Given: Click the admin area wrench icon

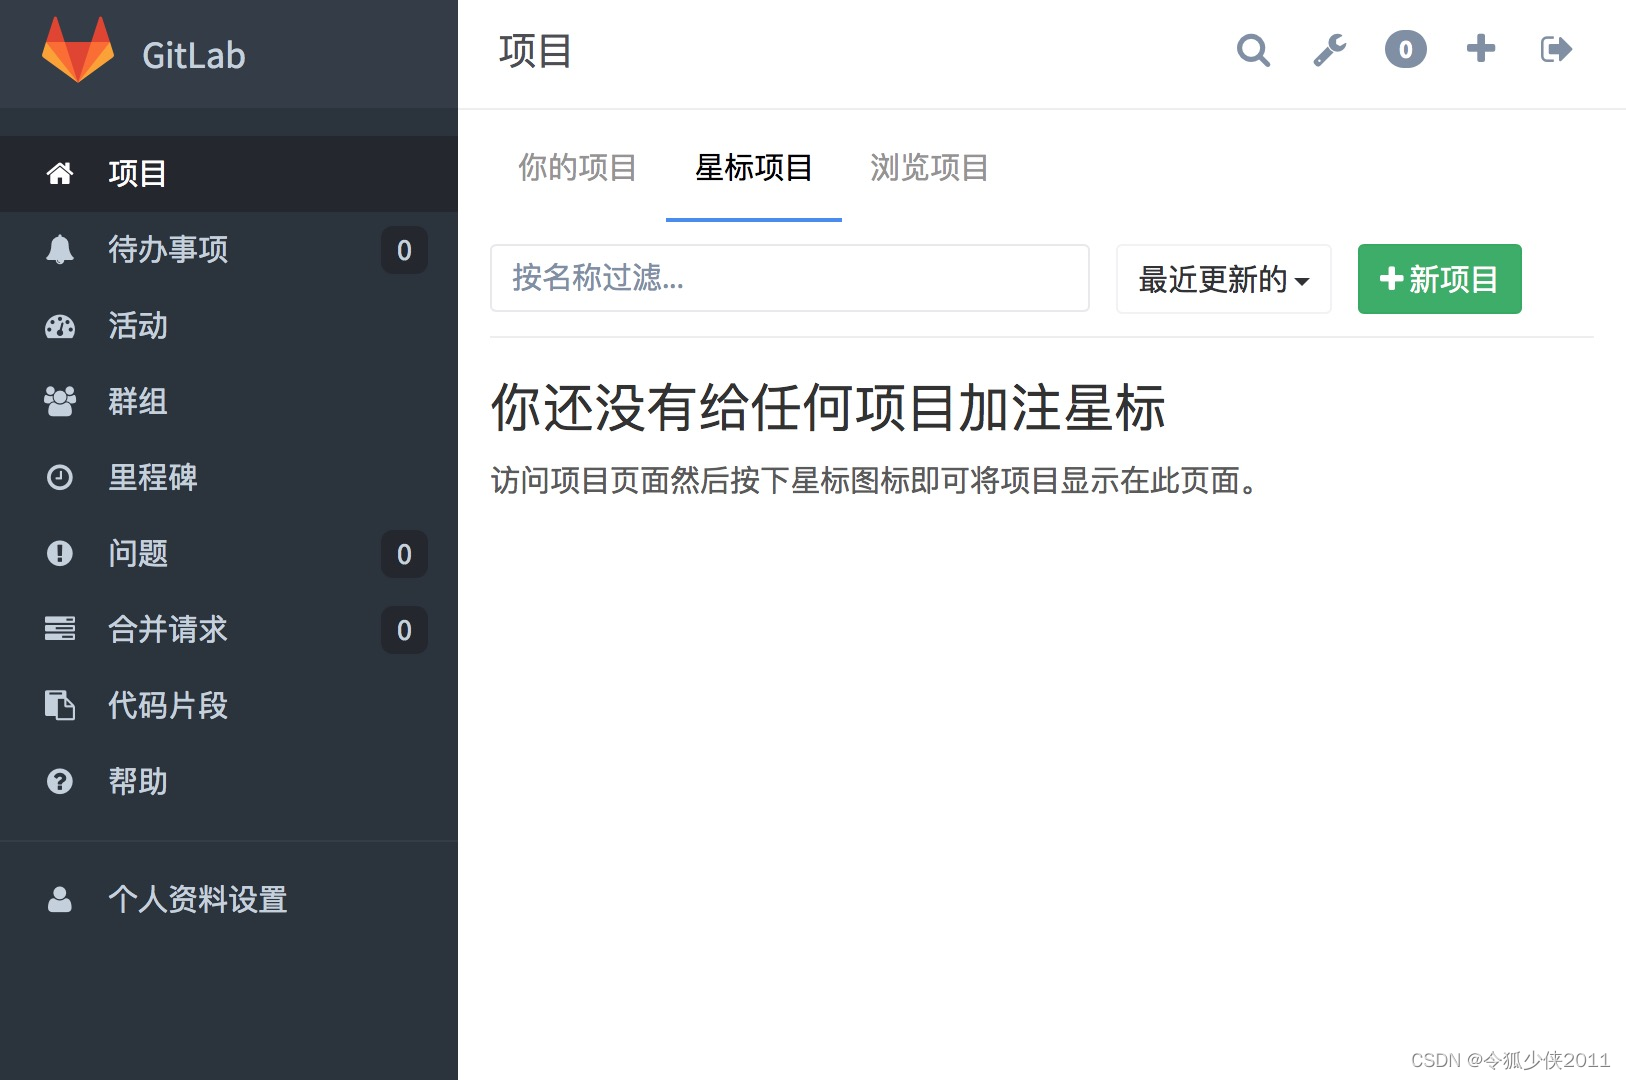Looking at the screenshot, I should coord(1329,50).
